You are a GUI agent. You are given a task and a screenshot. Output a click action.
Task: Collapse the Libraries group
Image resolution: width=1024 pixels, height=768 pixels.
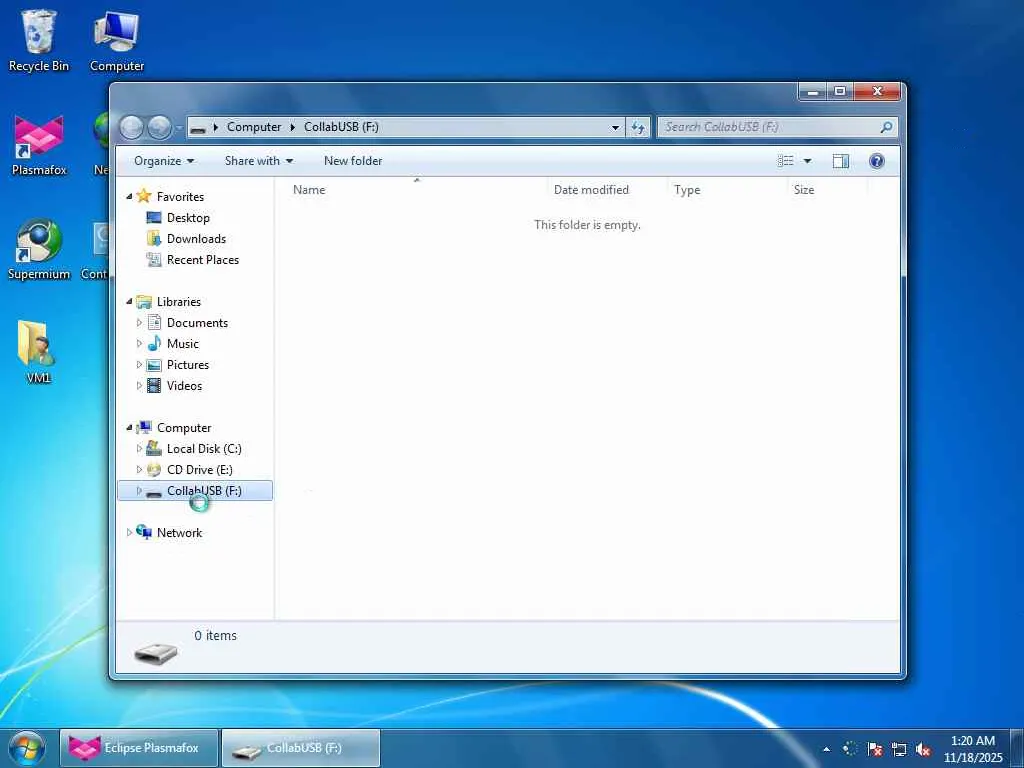pyautogui.click(x=129, y=302)
